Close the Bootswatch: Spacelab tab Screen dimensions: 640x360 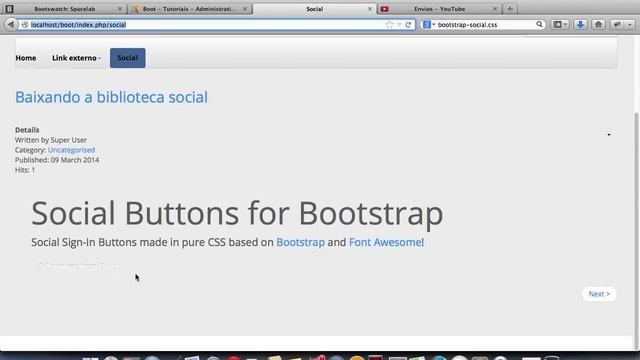point(120,9)
